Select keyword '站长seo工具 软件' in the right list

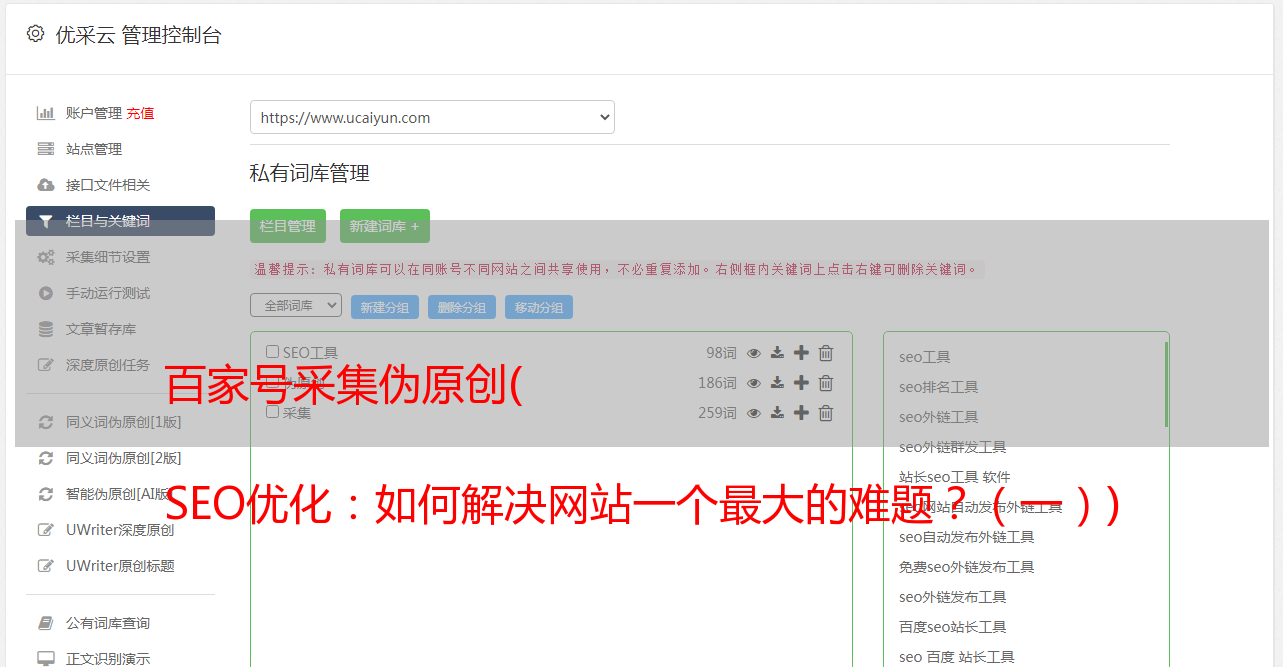pos(955,477)
